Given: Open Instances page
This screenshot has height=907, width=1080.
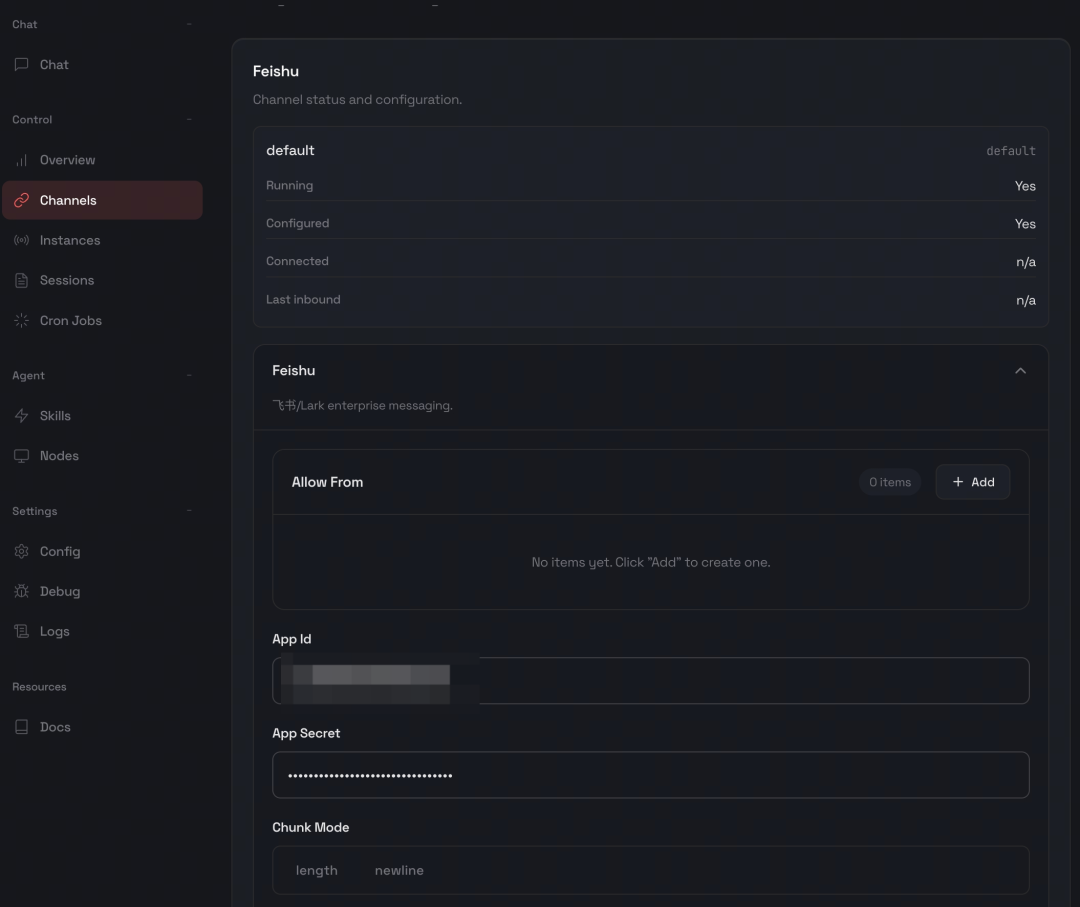Looking at the screenshot, I should (102, 240).
